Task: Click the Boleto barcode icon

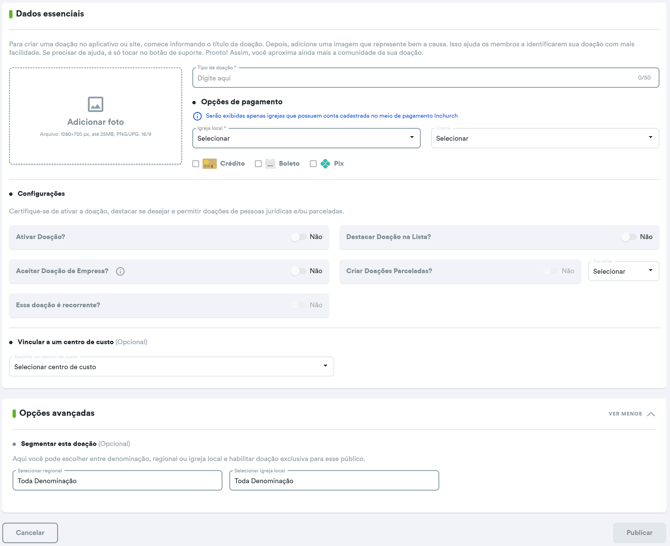Action: [270, 164]
